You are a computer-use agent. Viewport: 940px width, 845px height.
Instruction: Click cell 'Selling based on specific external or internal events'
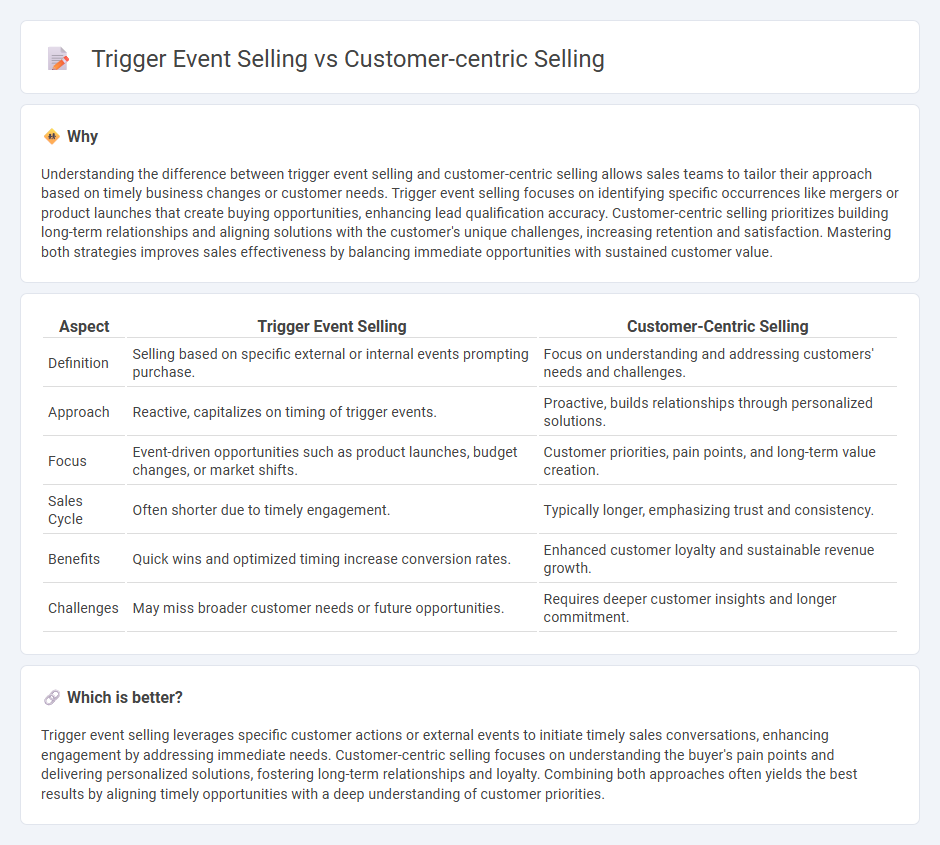pos(332,363)
